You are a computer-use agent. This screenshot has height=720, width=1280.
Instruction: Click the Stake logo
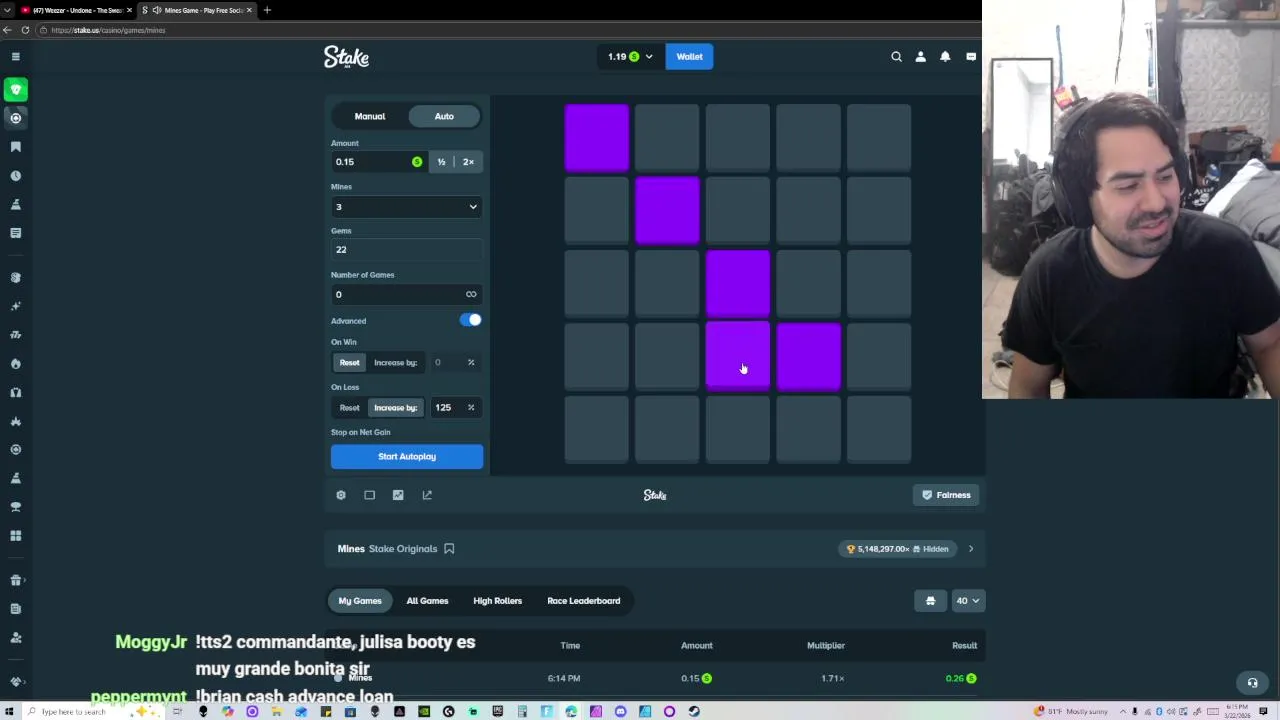[346, 57]
